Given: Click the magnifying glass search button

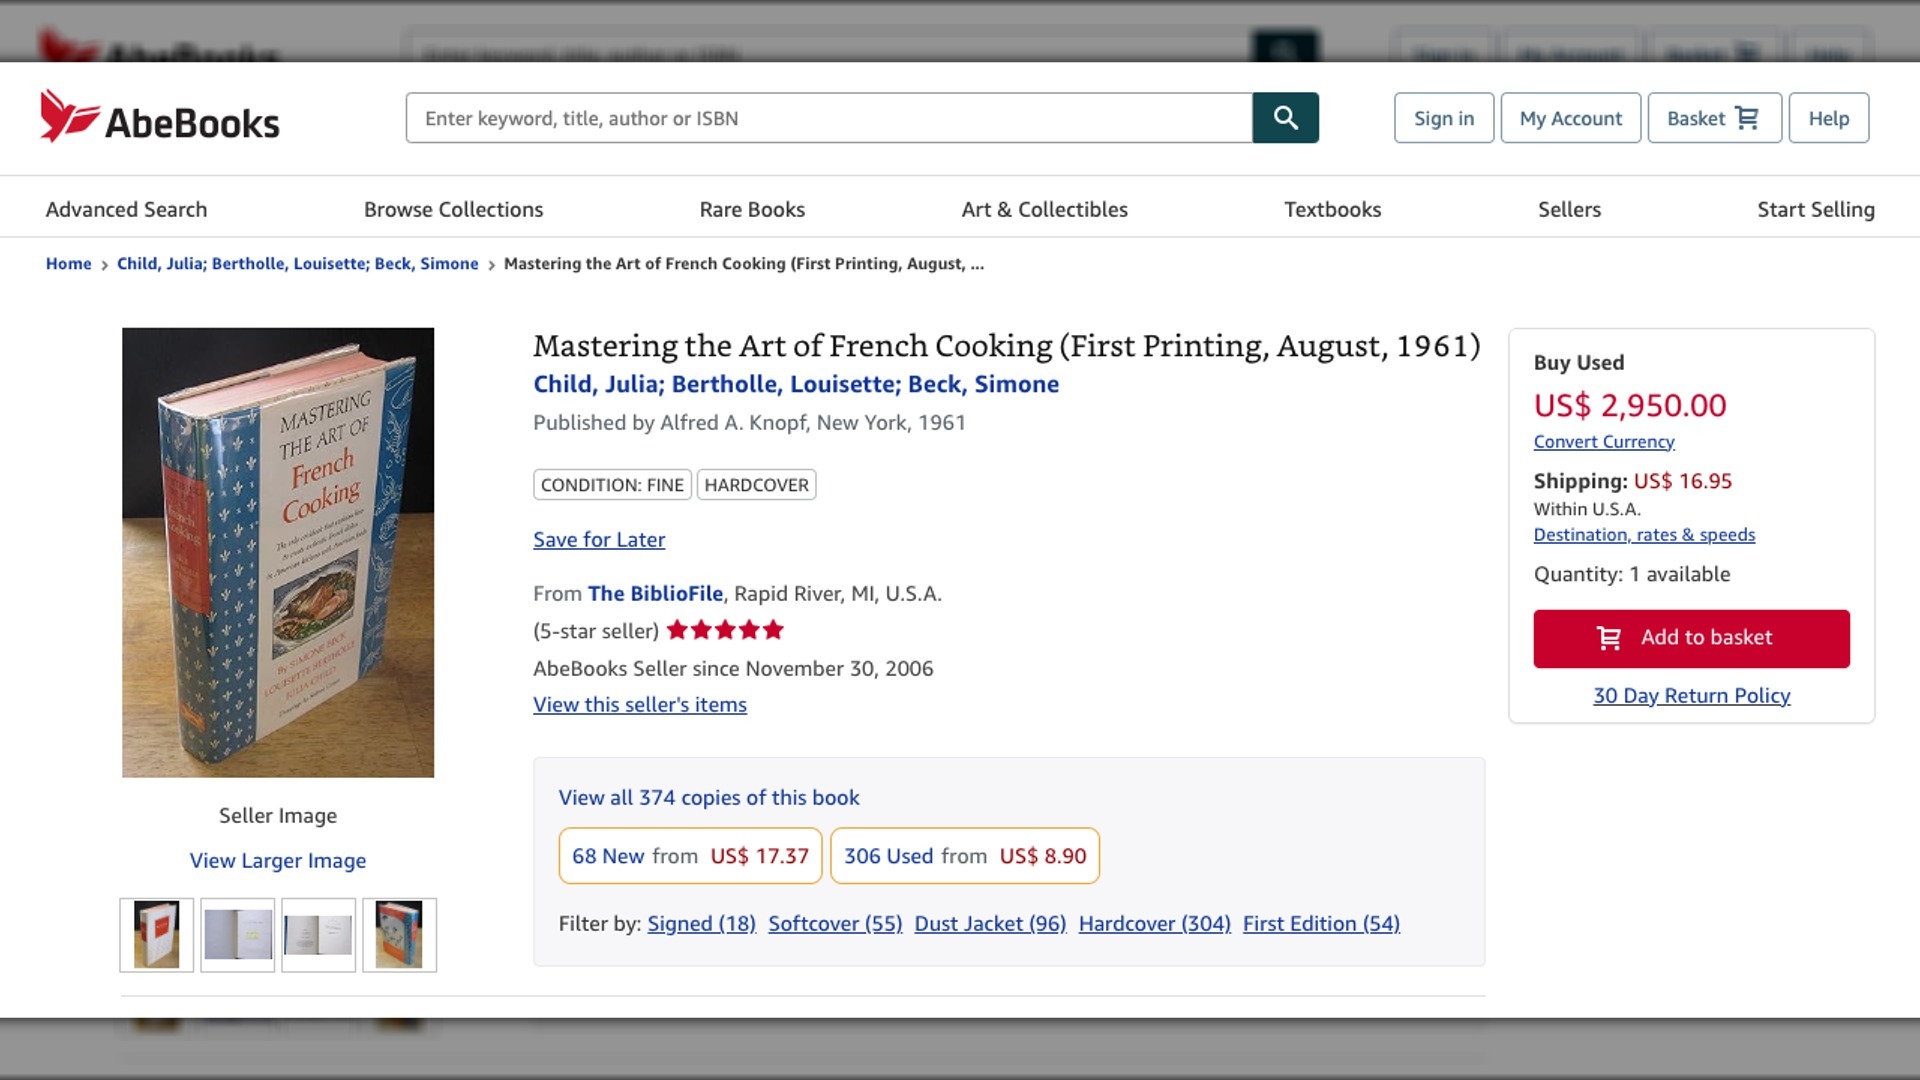Looking at the screenshot, I should [x=1285, y=118].
